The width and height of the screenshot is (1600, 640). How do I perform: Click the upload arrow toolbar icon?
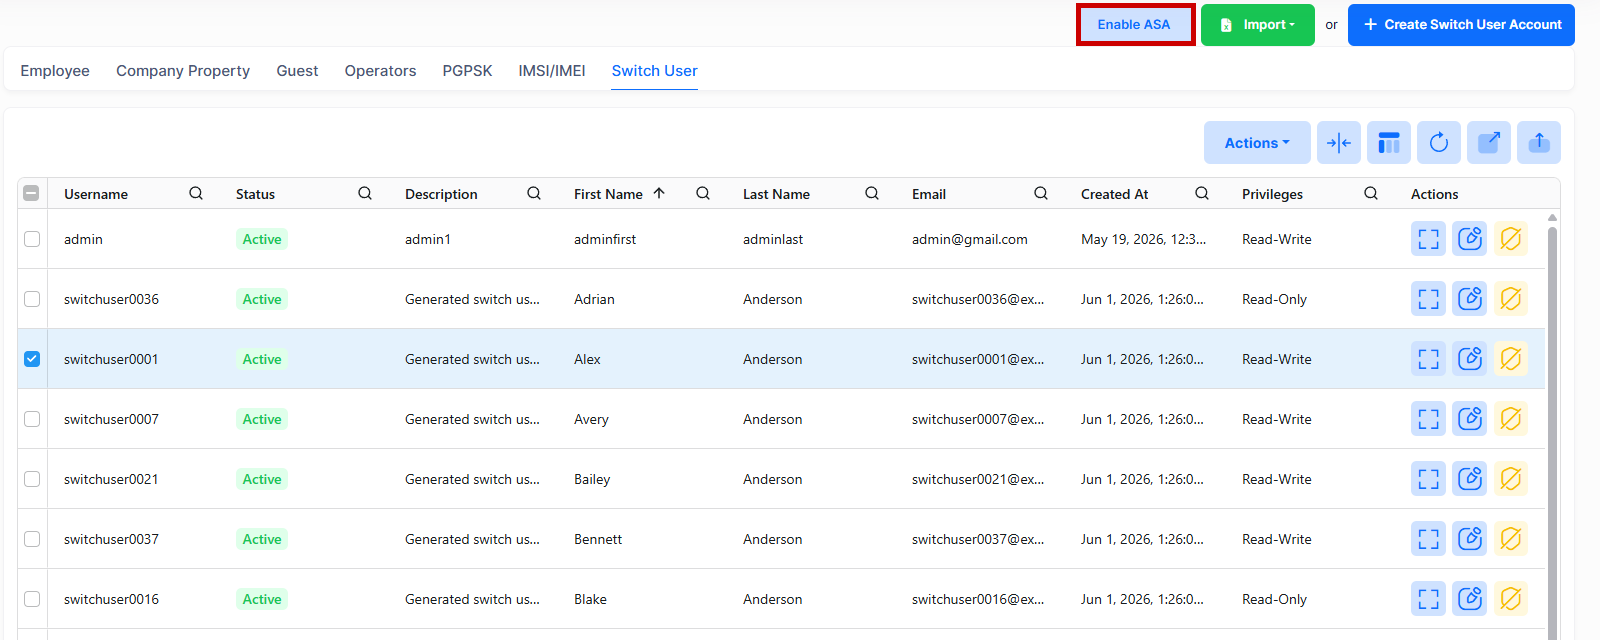[x=1539, y=143]
